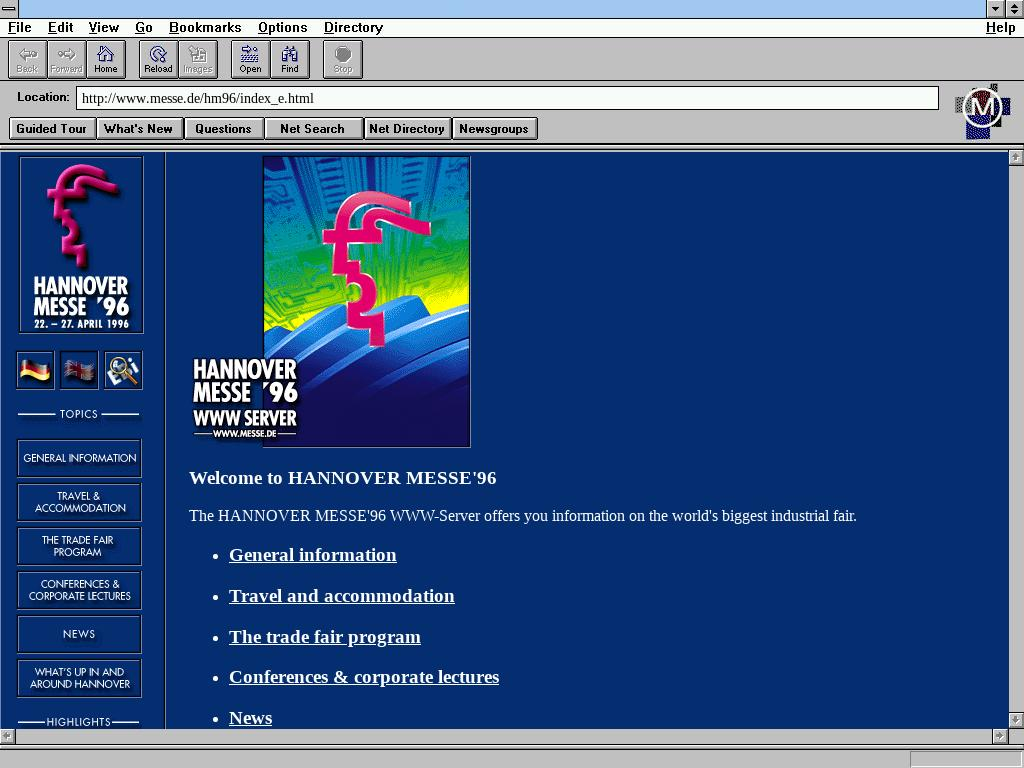Open the Options menu
Image resolution: width=1024 pixels, height=768 pixels.
pos(282,27)
